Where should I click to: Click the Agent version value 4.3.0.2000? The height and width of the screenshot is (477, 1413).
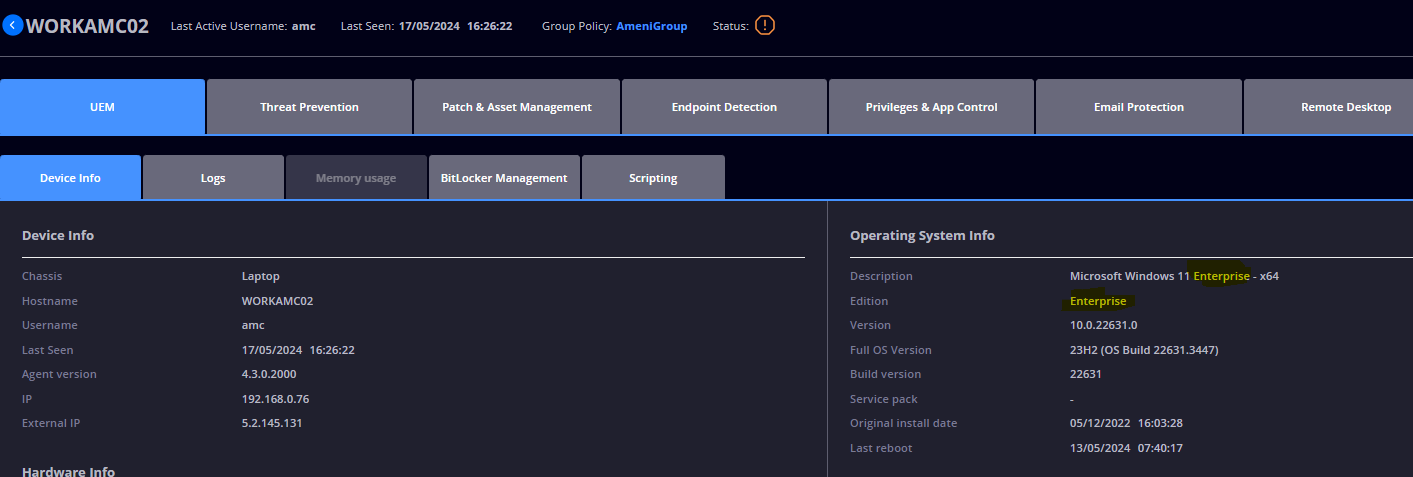coord(269,374)
